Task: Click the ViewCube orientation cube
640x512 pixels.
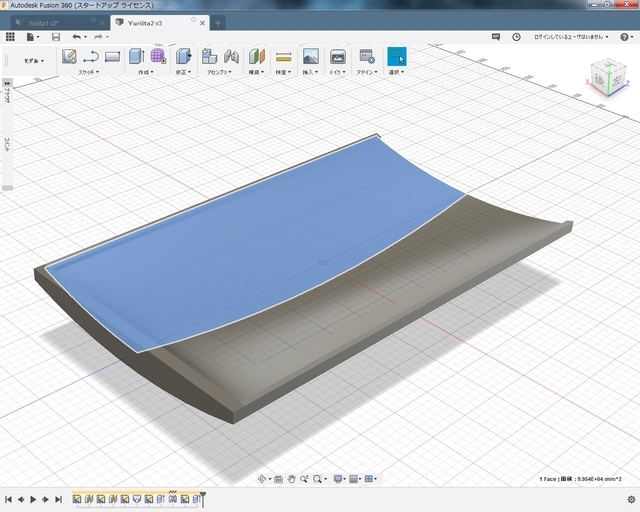Action: [x=609, y=79]
